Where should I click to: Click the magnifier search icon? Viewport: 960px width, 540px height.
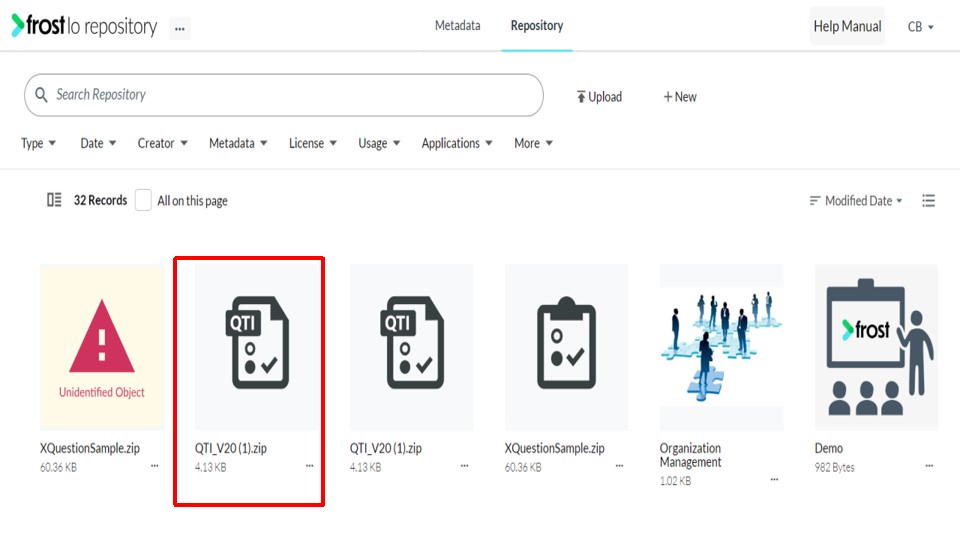[41, 95]
